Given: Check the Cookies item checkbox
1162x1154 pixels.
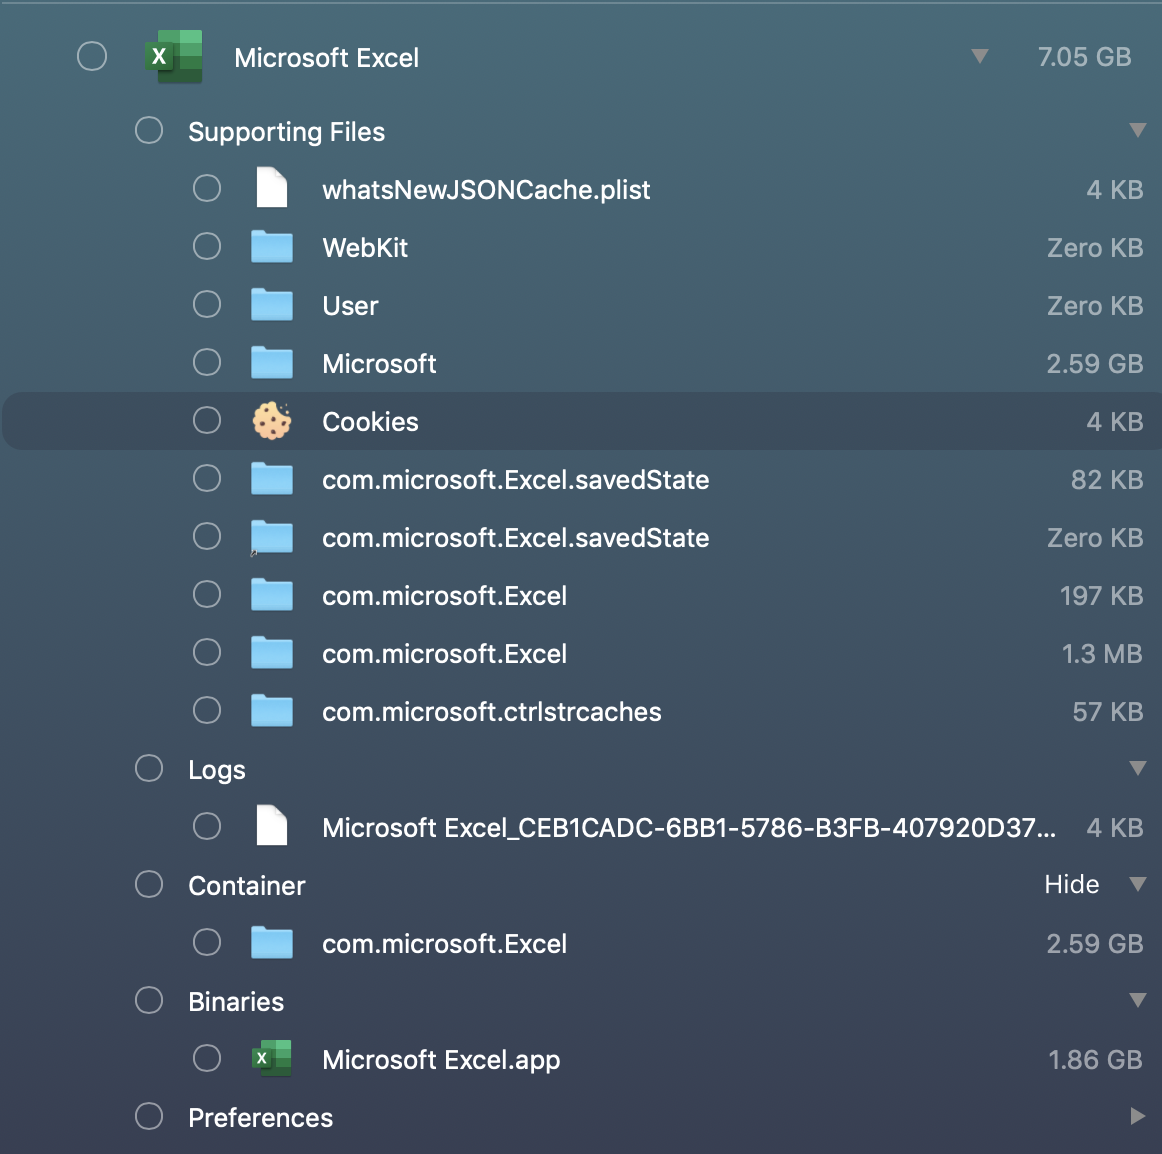Looking at the screenshot, I should (207, 420).
